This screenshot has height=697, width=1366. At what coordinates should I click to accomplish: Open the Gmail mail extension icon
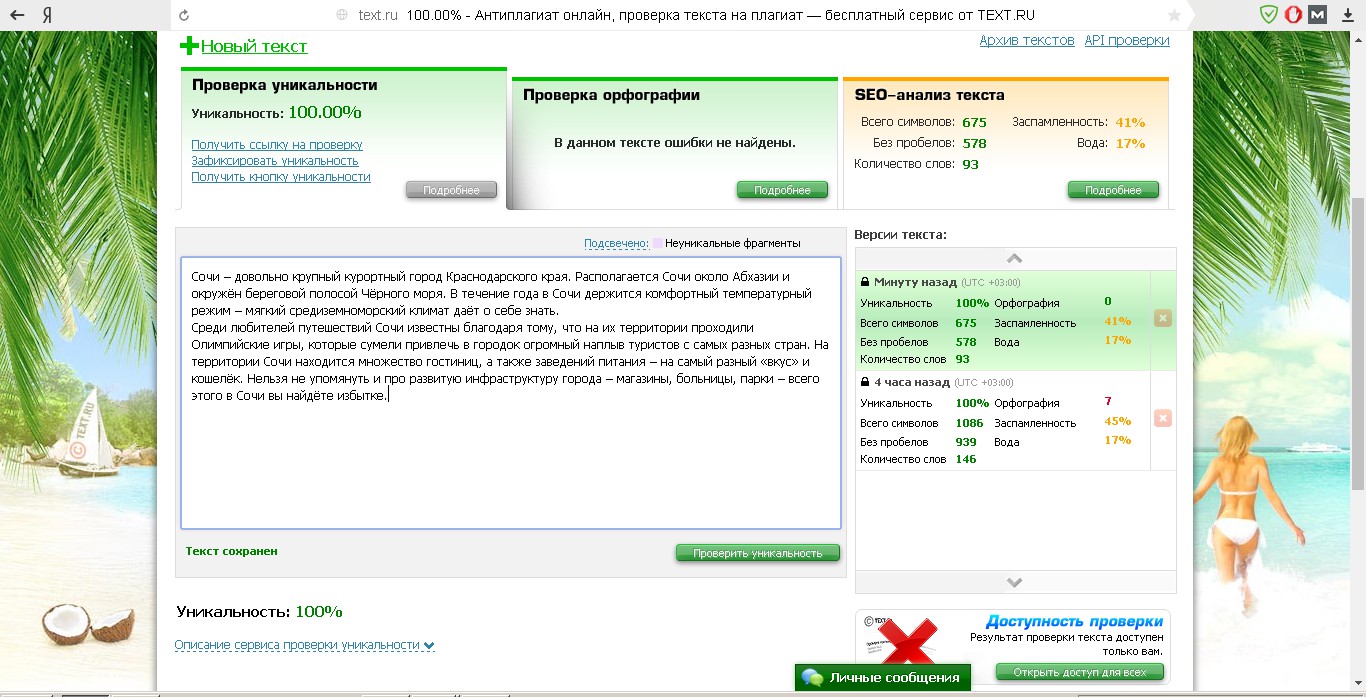point(1318,15)
